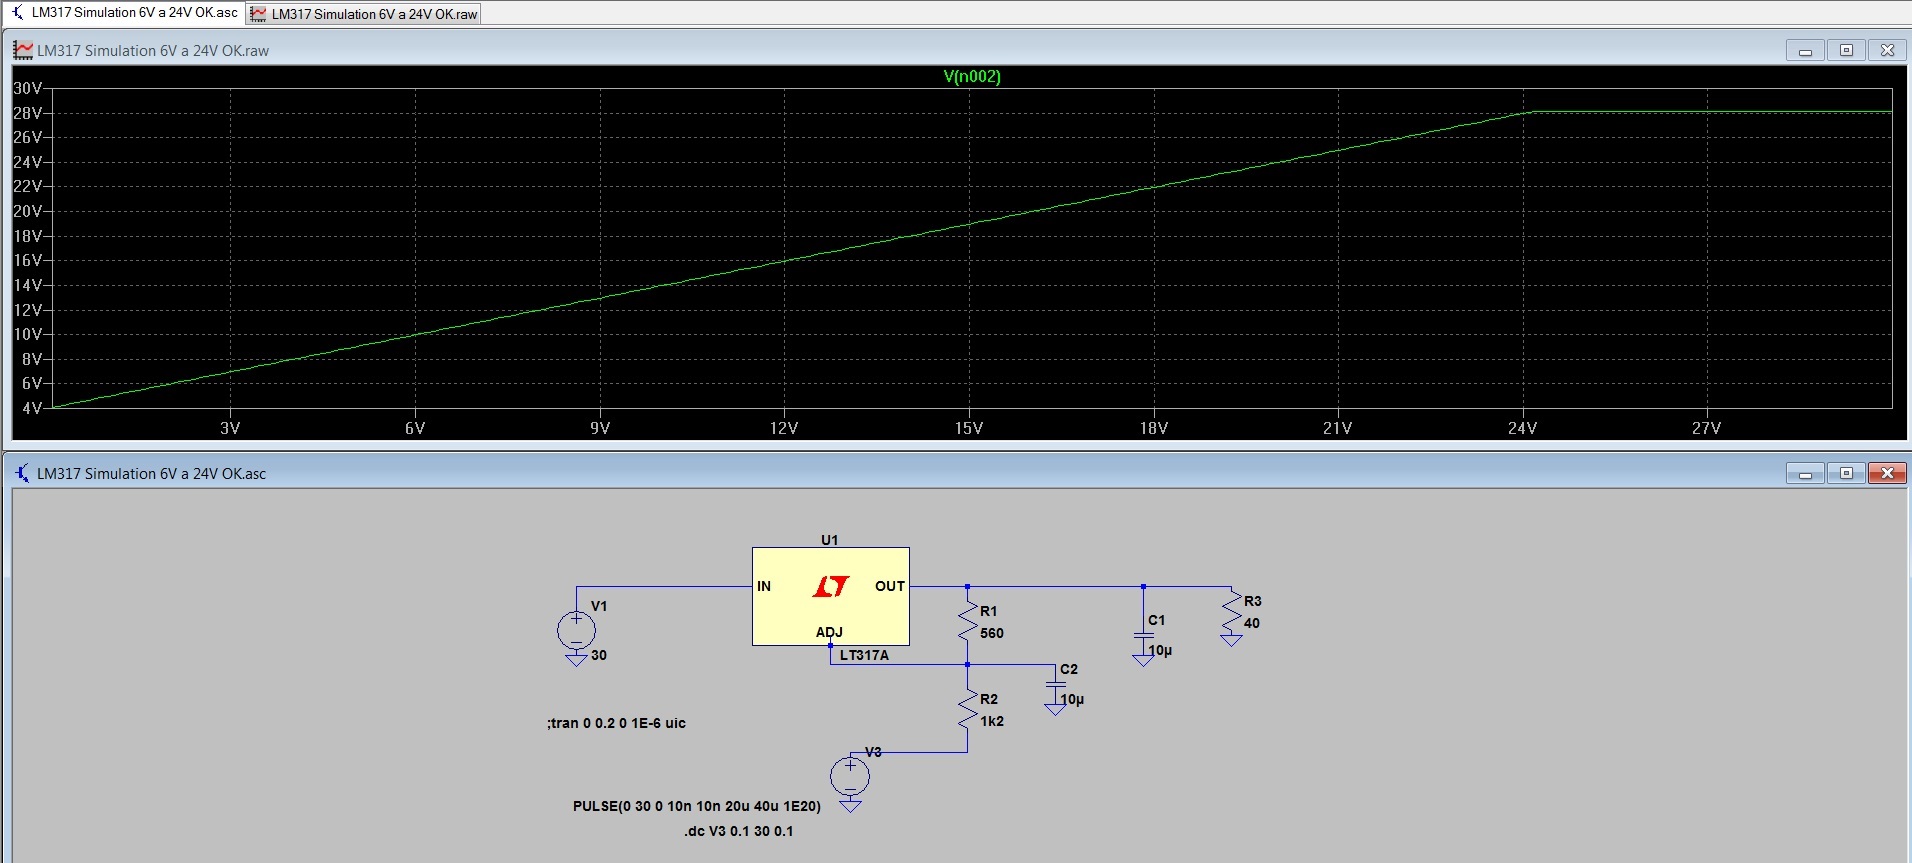Viewport: 1912px width, 863px height.
Task: Click the ground symbol under V3
Action: tap(850, 805)
